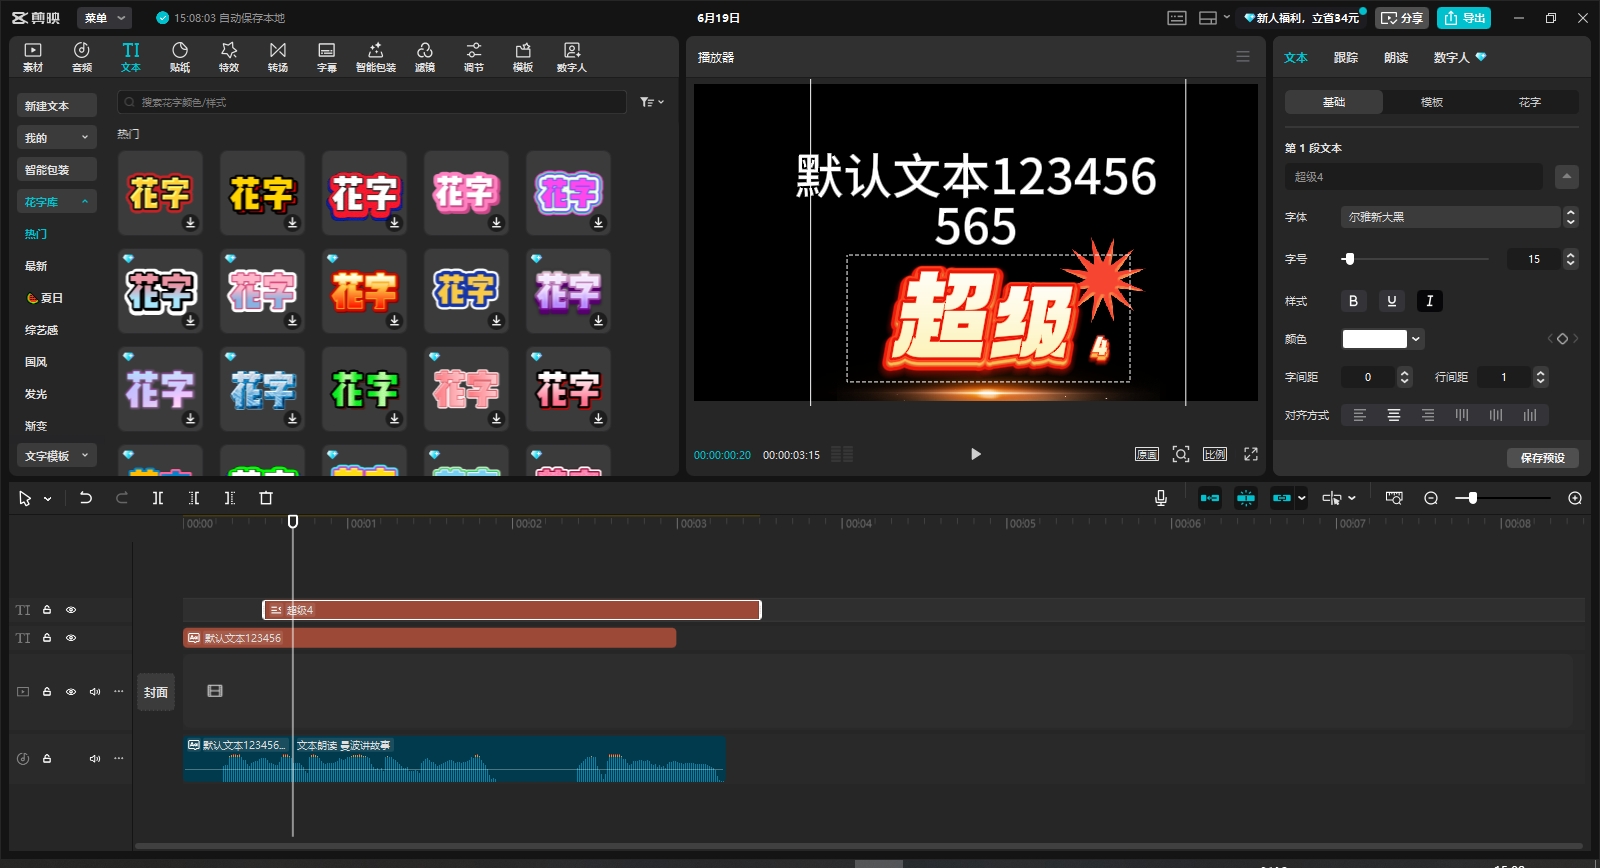1600x868 pixels.
Task: Open the 贴纸 stickers panel
Action: click(180, 57)
